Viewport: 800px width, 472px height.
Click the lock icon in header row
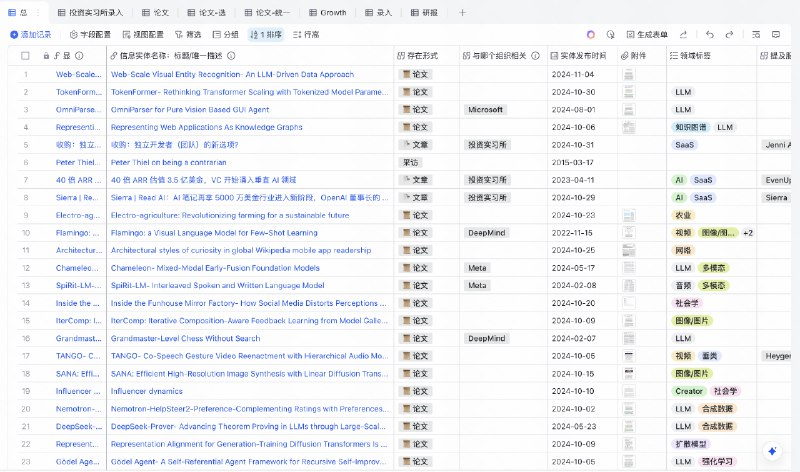point(46,56)
